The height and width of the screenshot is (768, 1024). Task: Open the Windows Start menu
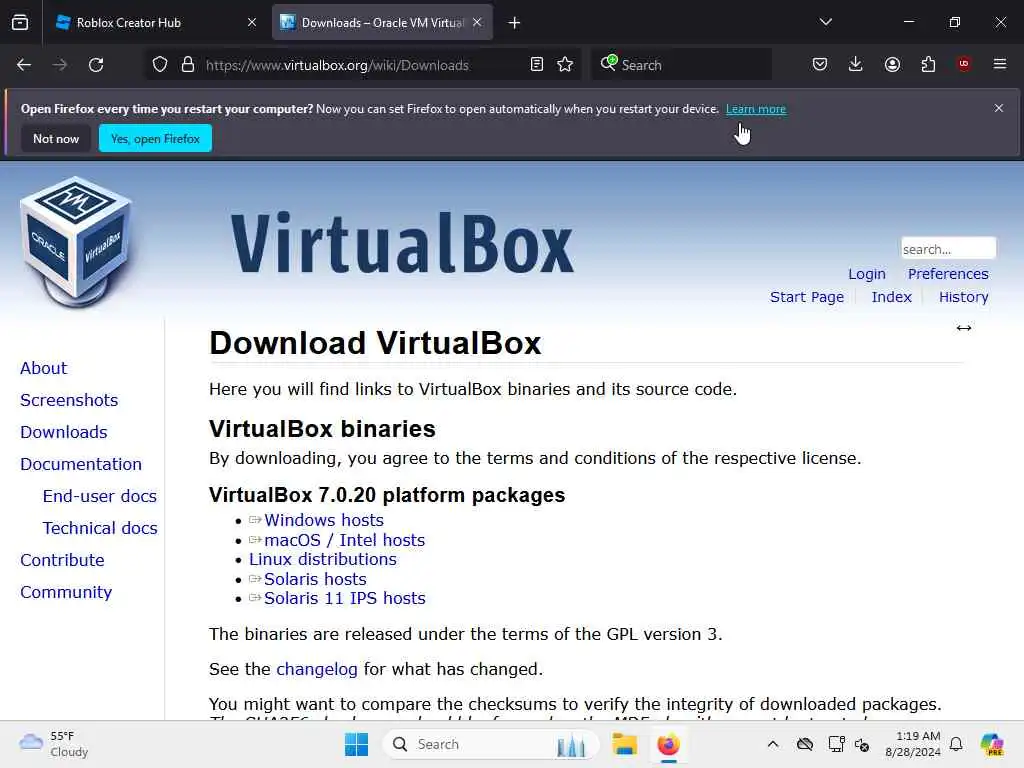tap(357, 744)
